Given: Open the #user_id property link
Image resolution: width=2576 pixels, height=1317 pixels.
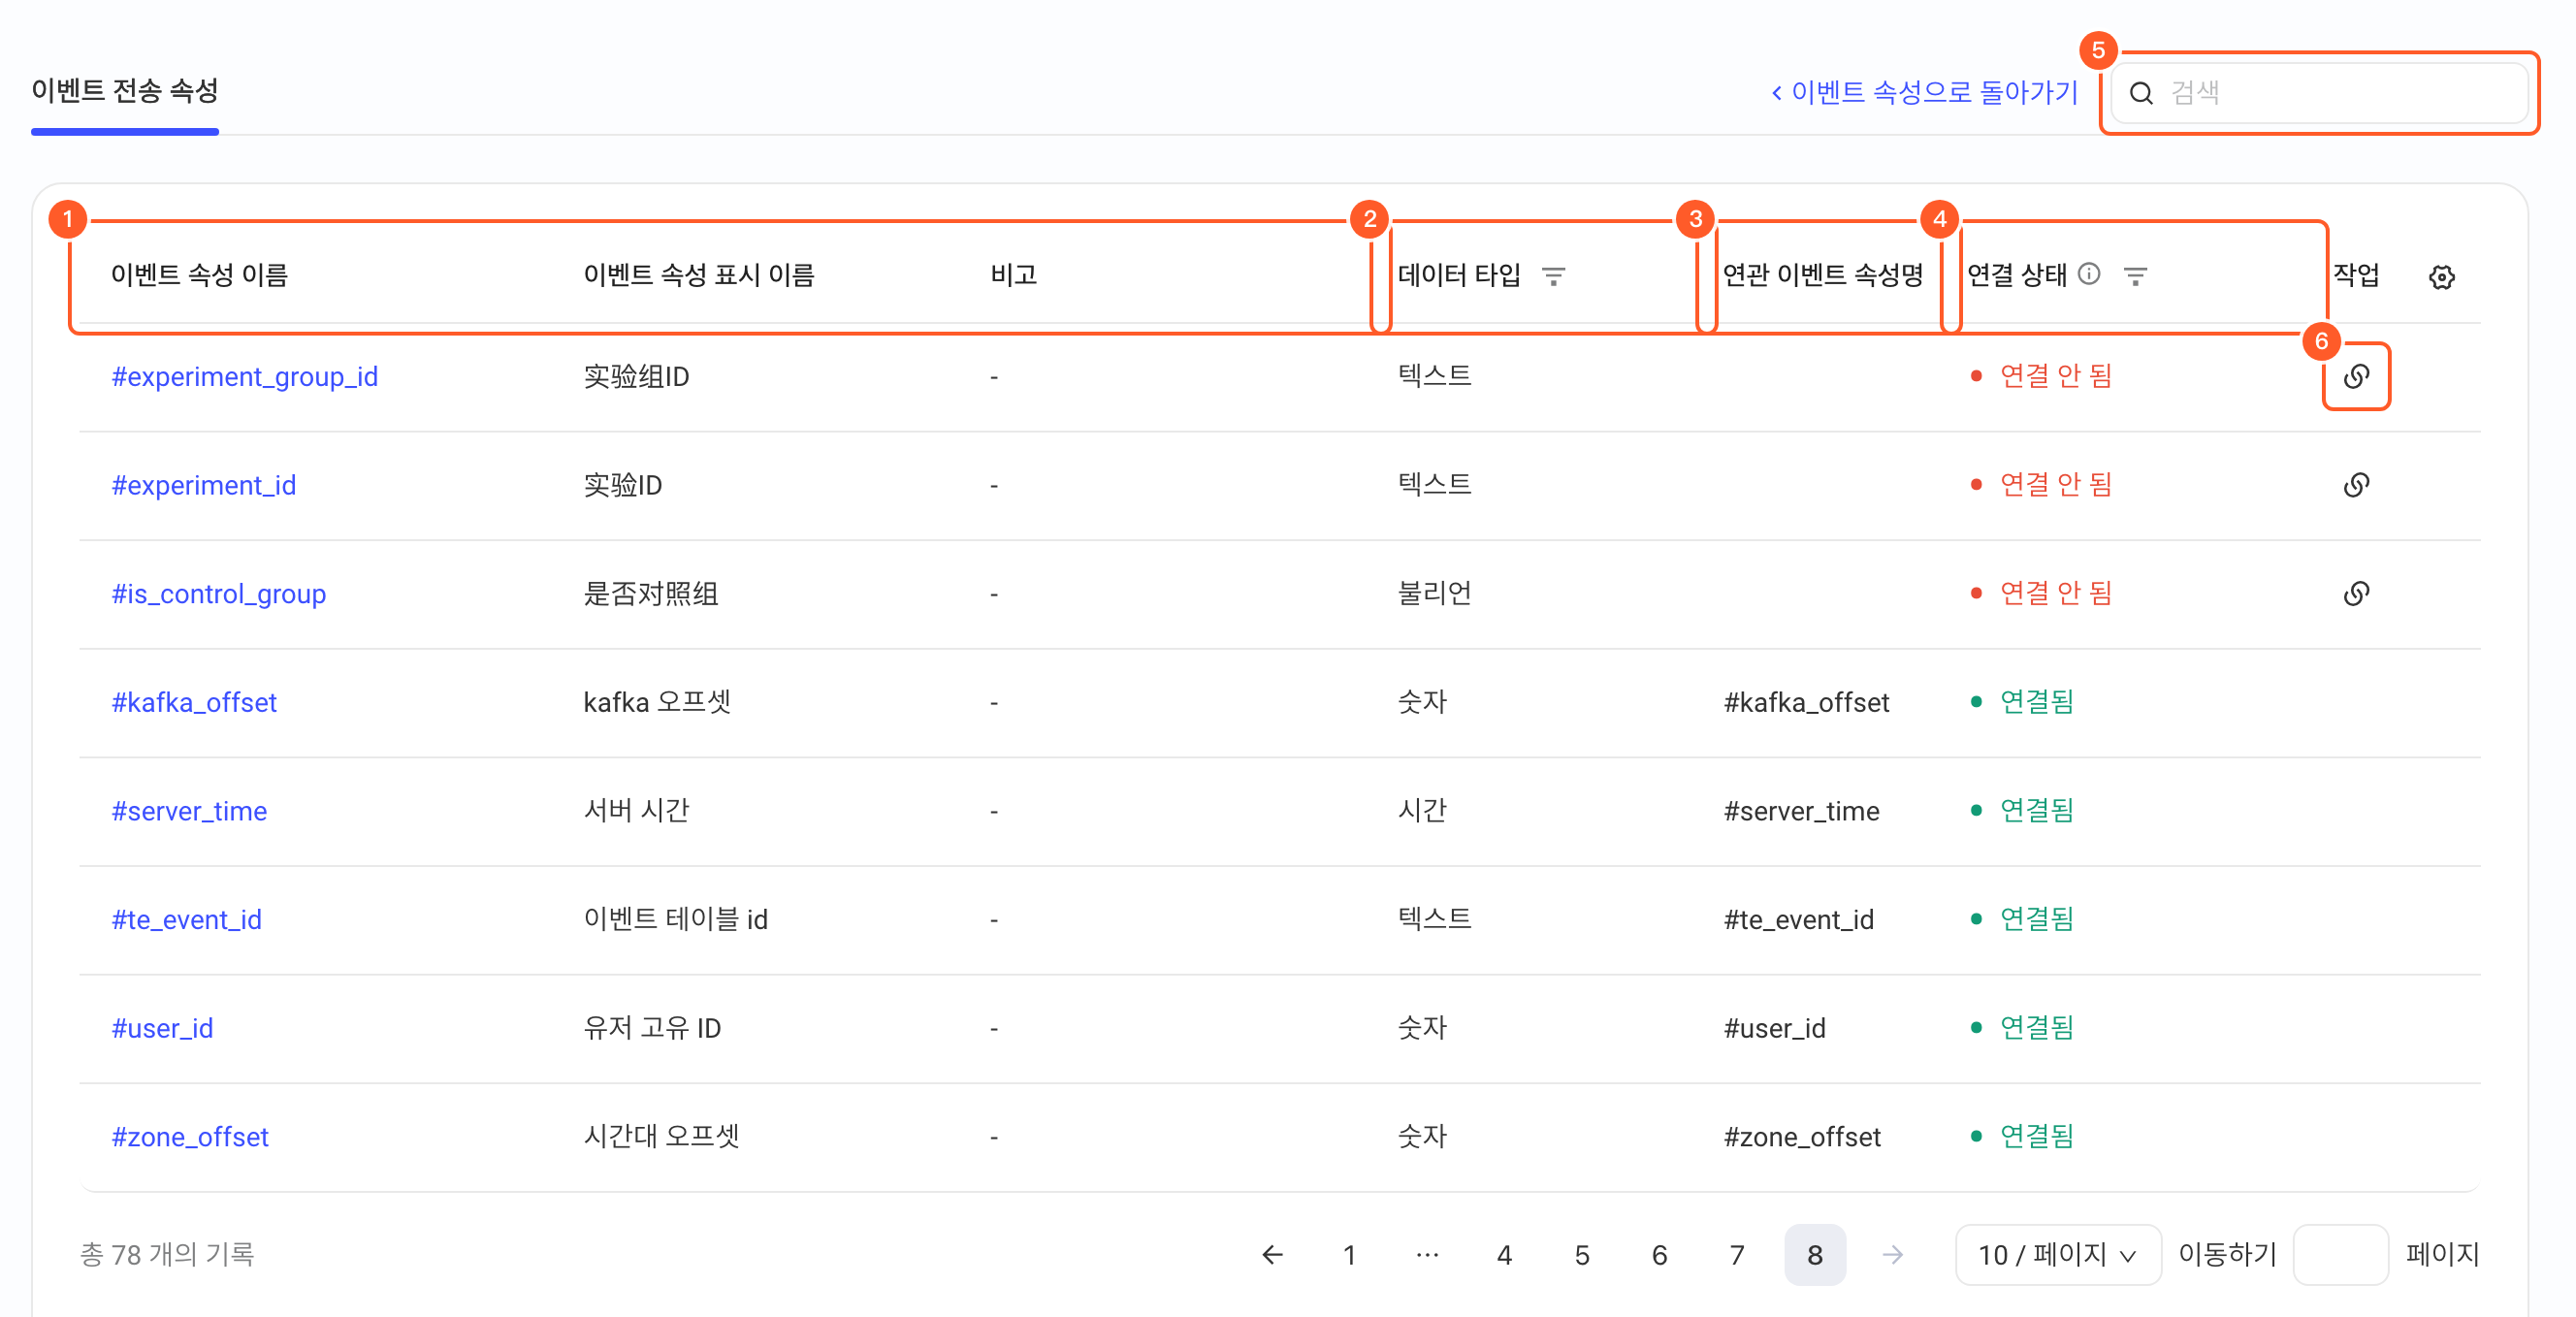Looking at the screenshot, I should pos(162,1027).
